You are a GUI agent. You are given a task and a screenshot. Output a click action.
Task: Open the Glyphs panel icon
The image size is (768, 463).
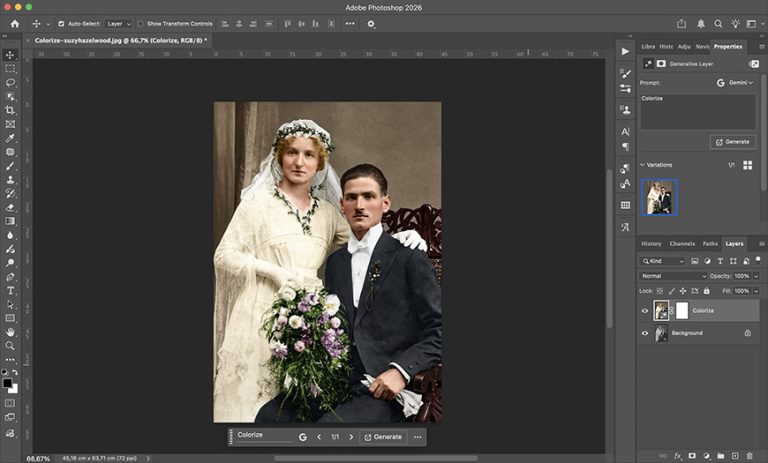[625, 227]
